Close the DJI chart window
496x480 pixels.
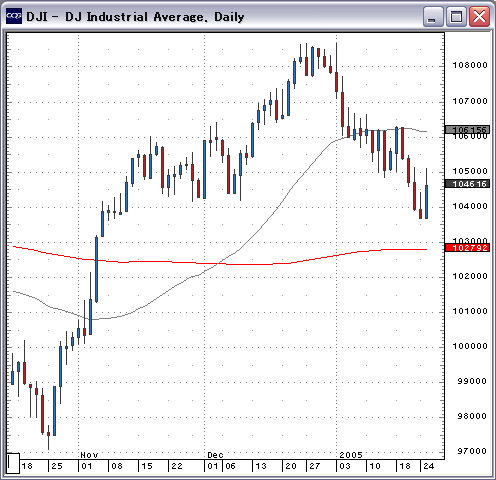tap(479, 16)
